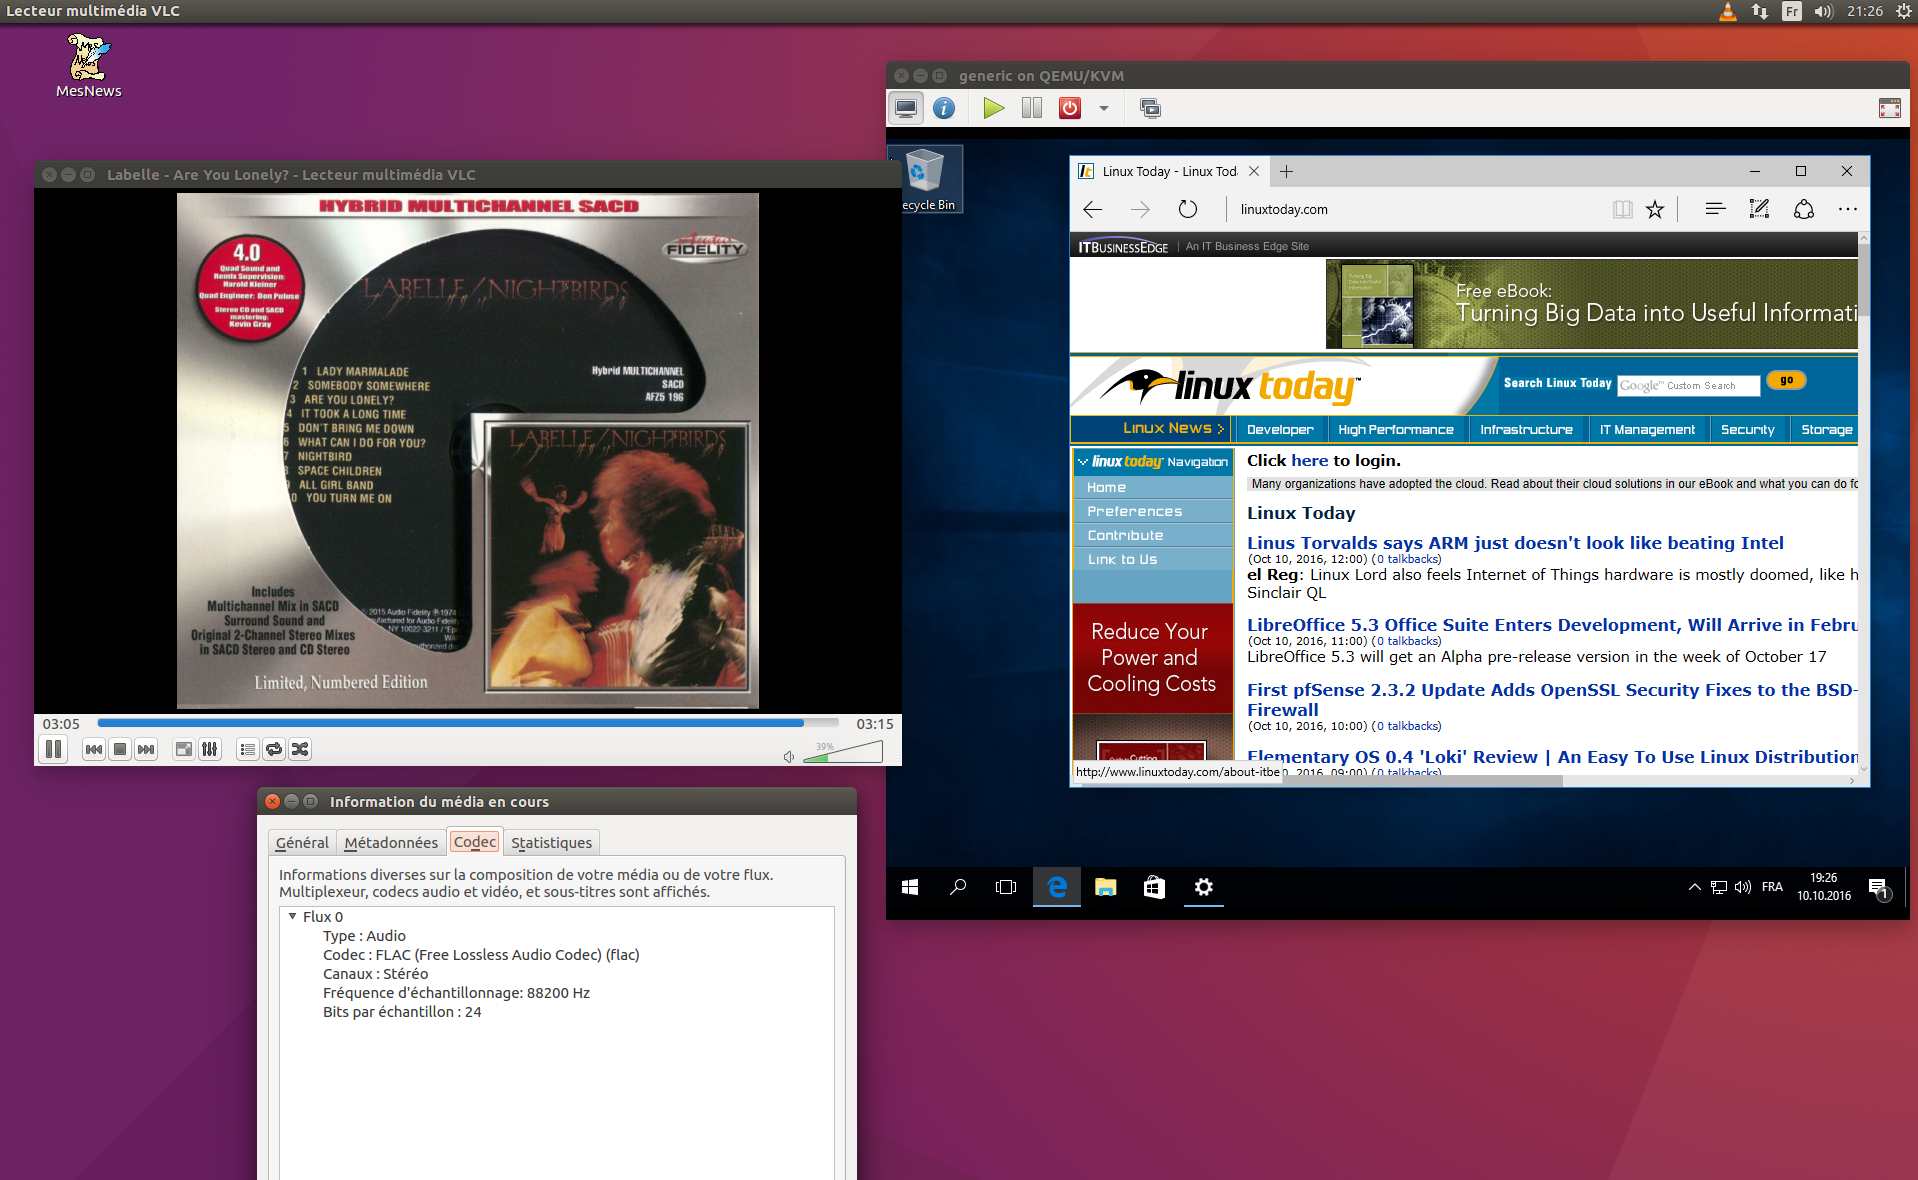This screenshot has height=1180, width=1918.
Task: Select the Codec FLAC row
Action: click(481, 955)
